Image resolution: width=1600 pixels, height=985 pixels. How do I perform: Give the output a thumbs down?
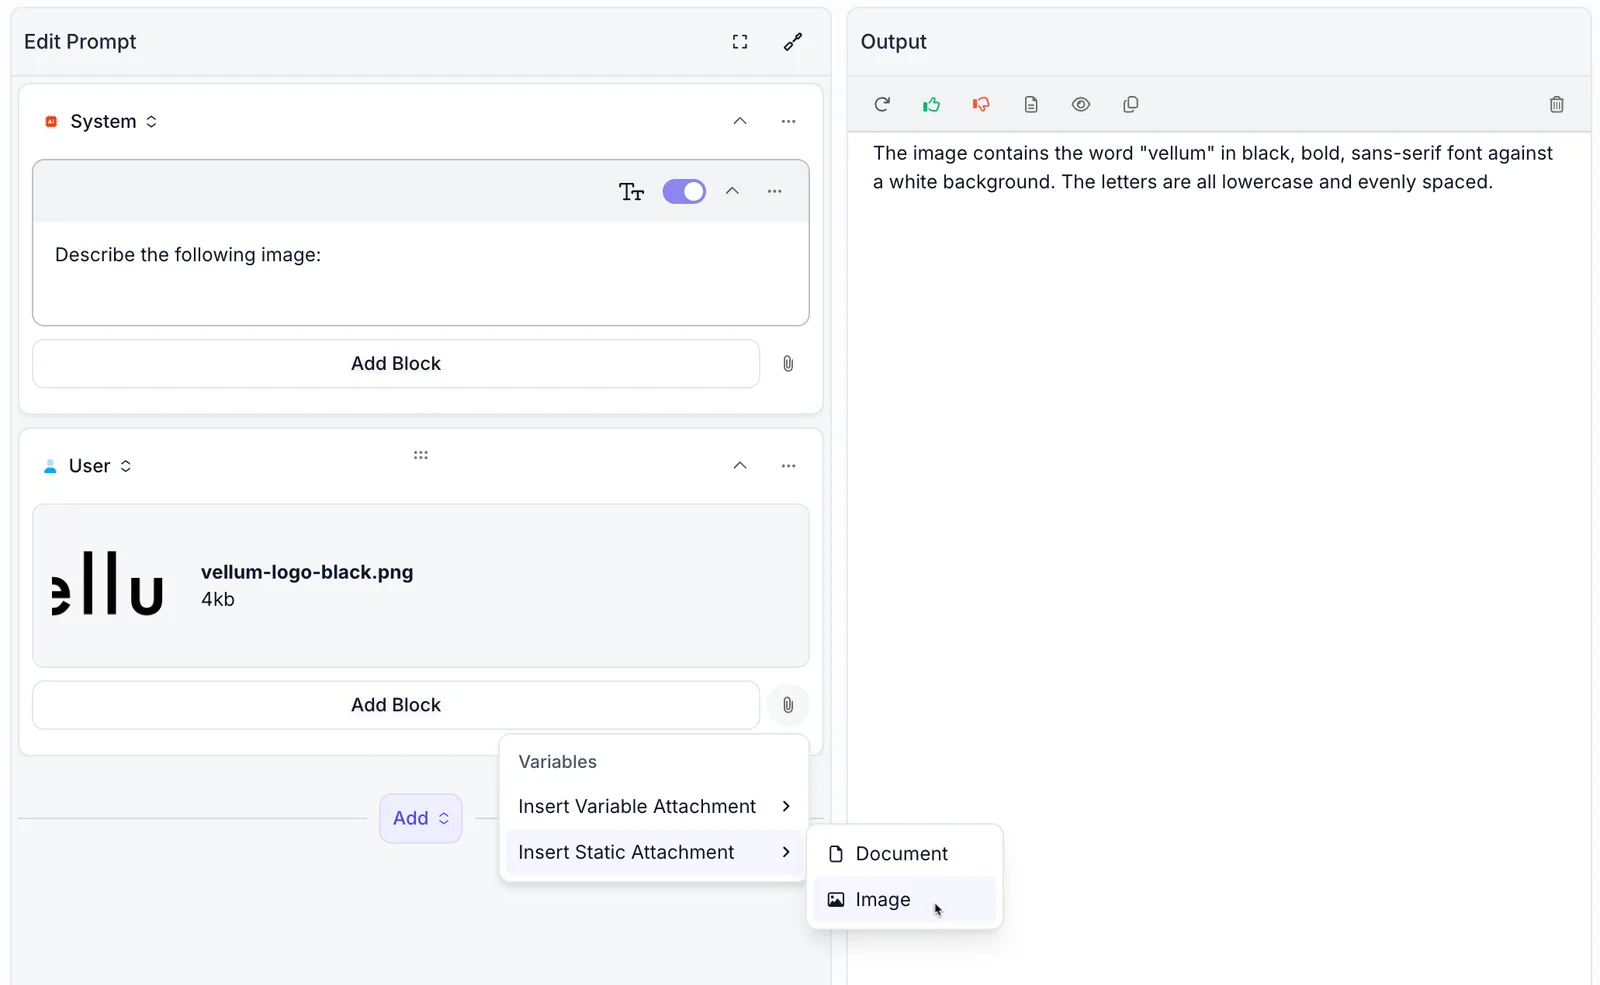point(981,104)
